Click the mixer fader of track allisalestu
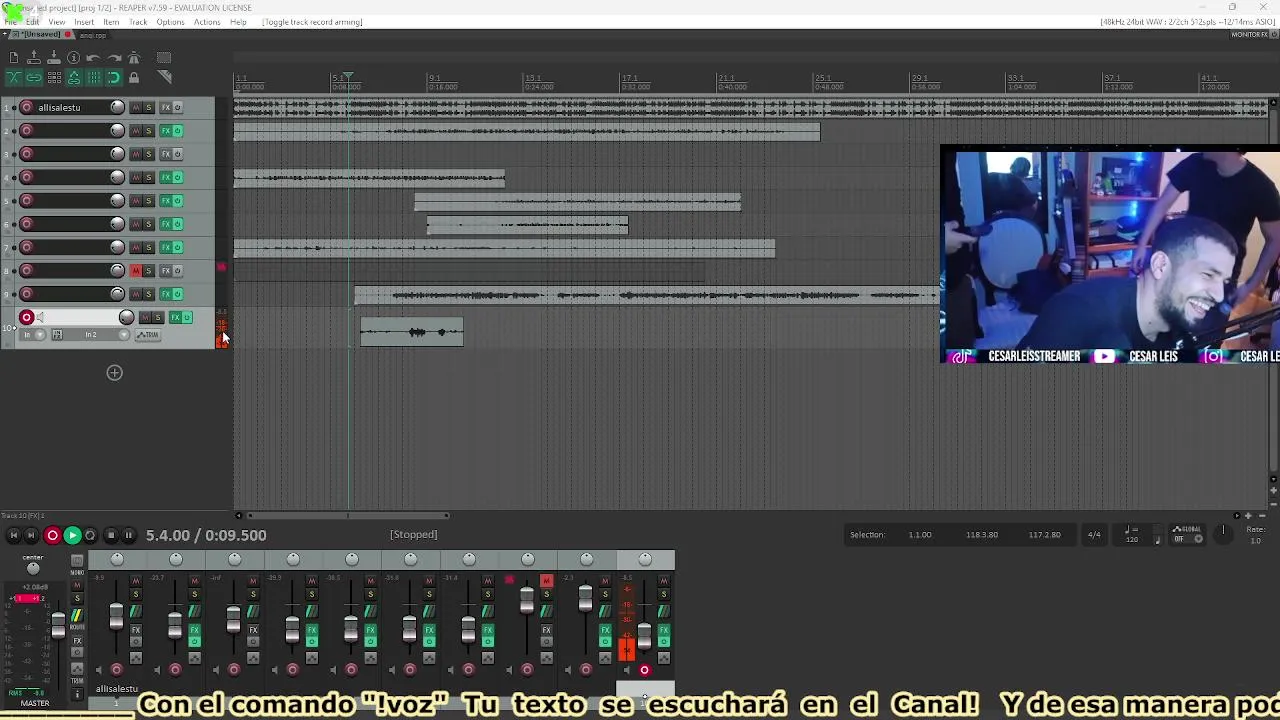The height and width of the screenshot is (720, 1280). pyautogui.click(x=116, y=615)
